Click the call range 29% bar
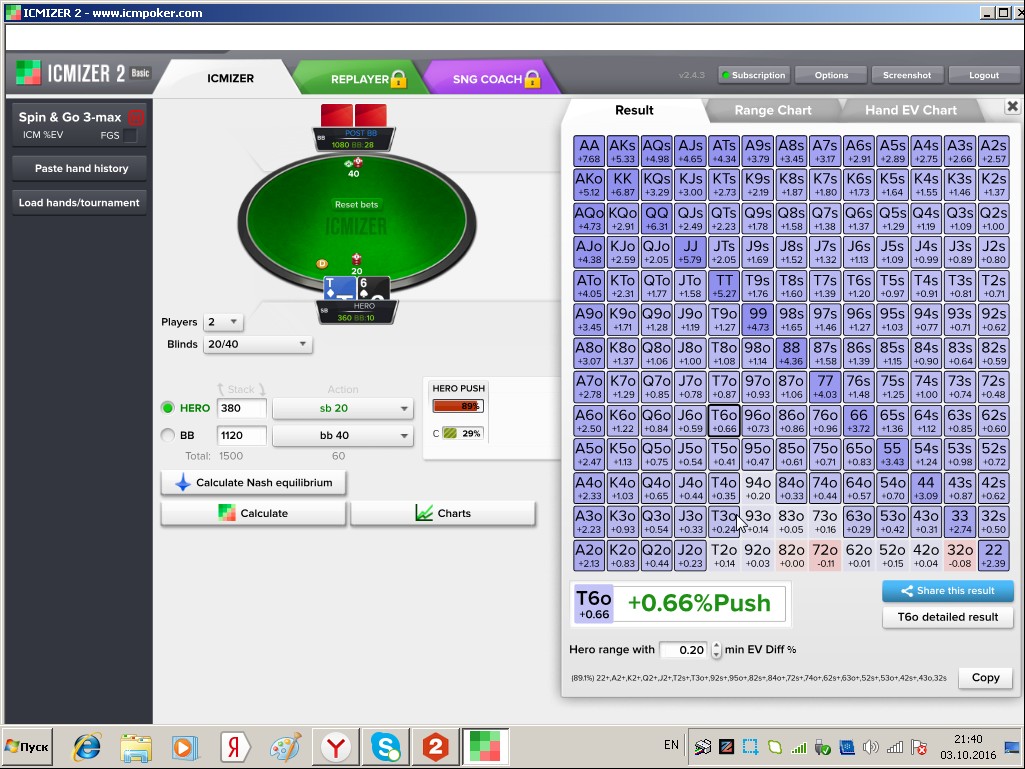Viewport: 1025px width, 769px height. point(463,434)
